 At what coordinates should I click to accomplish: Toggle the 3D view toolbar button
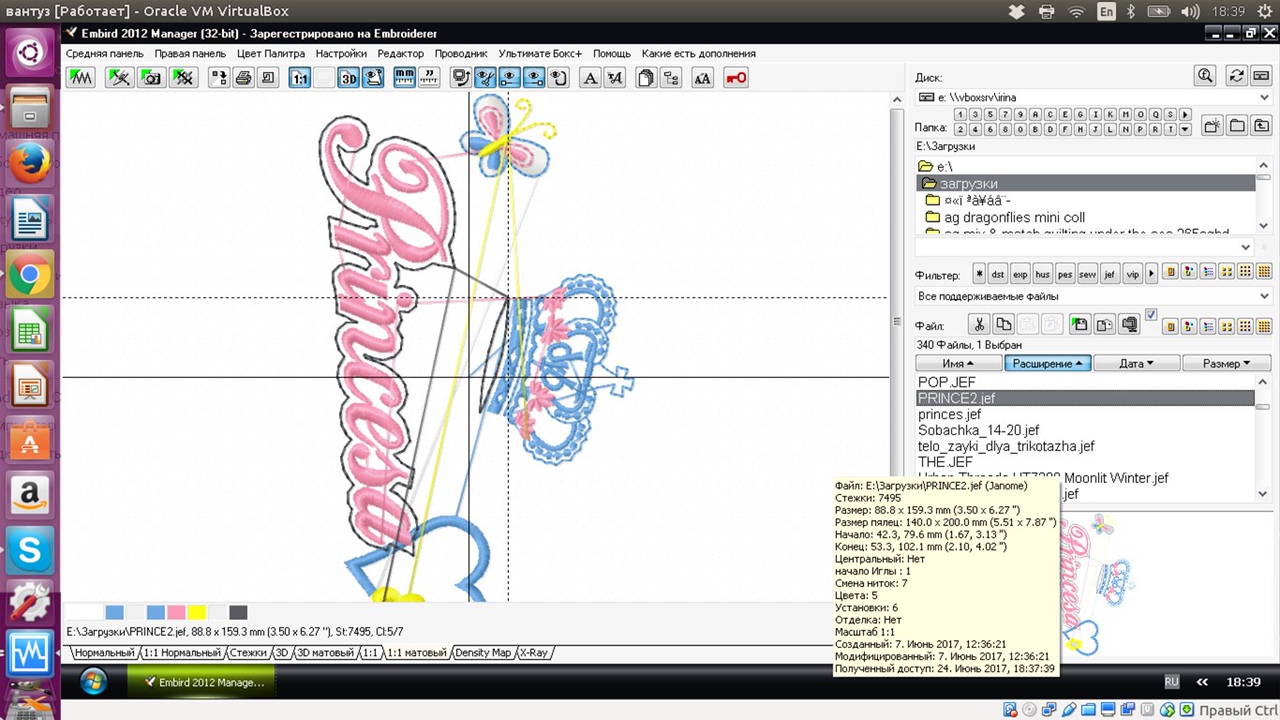pos(348,78)
